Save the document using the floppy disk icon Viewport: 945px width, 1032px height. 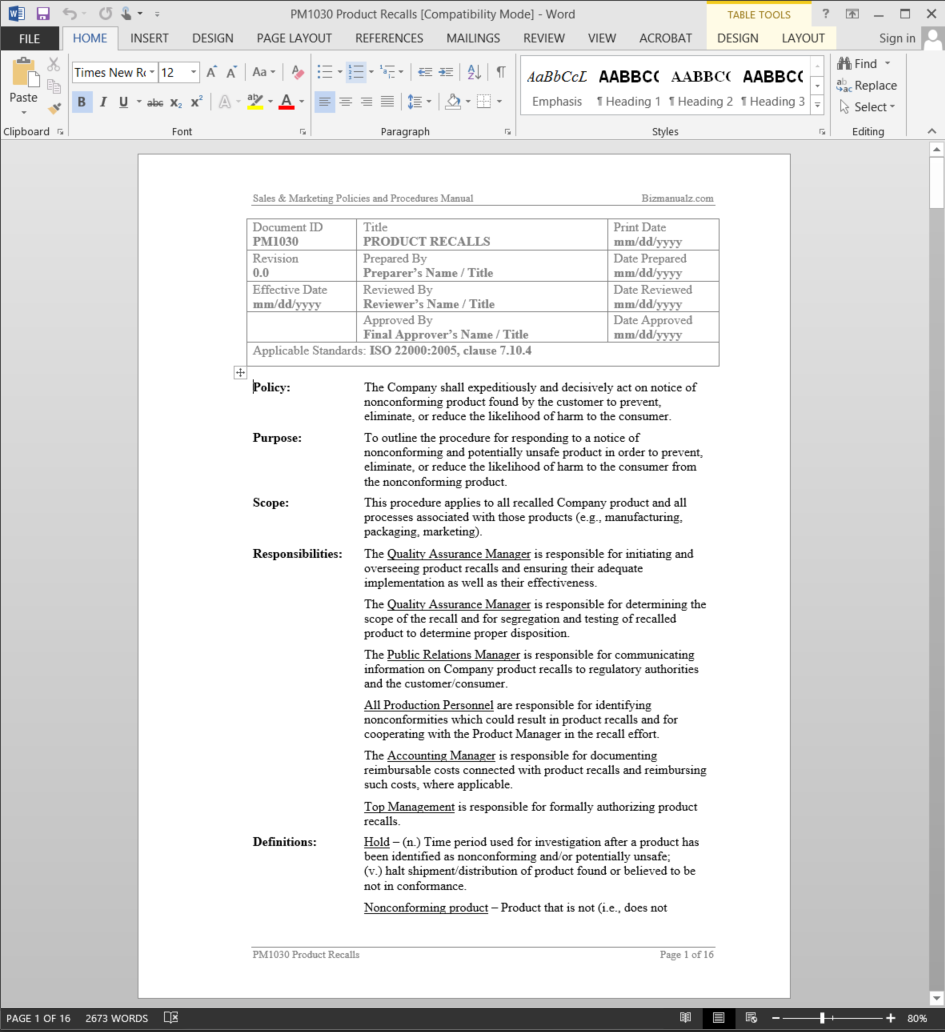(43, 13)
